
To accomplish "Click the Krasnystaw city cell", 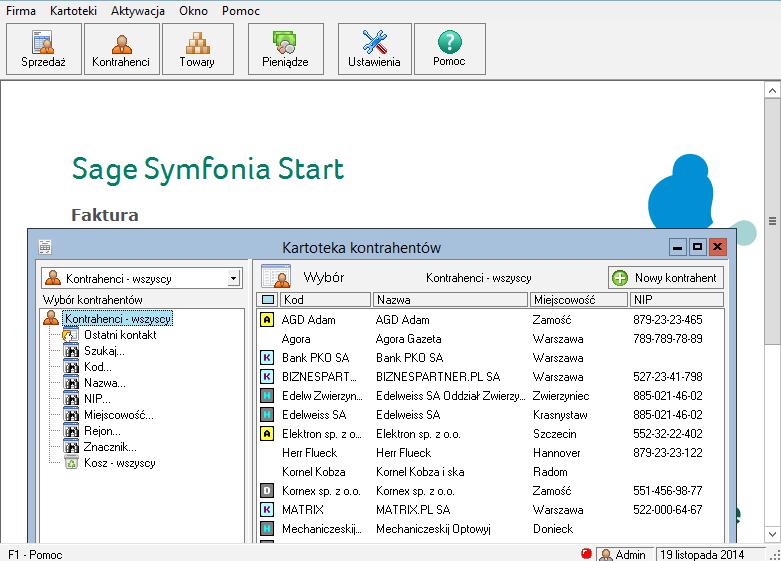I will [x=560, y=415].
